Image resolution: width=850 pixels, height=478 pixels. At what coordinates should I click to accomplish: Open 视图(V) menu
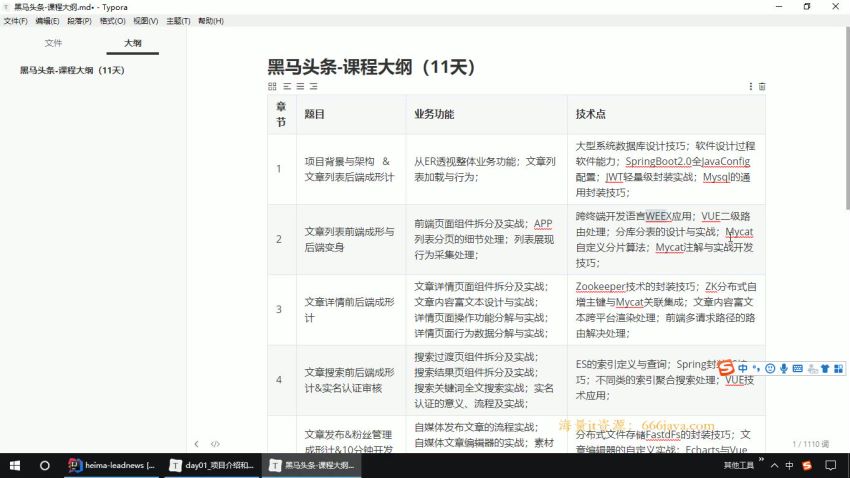point(145,21)
